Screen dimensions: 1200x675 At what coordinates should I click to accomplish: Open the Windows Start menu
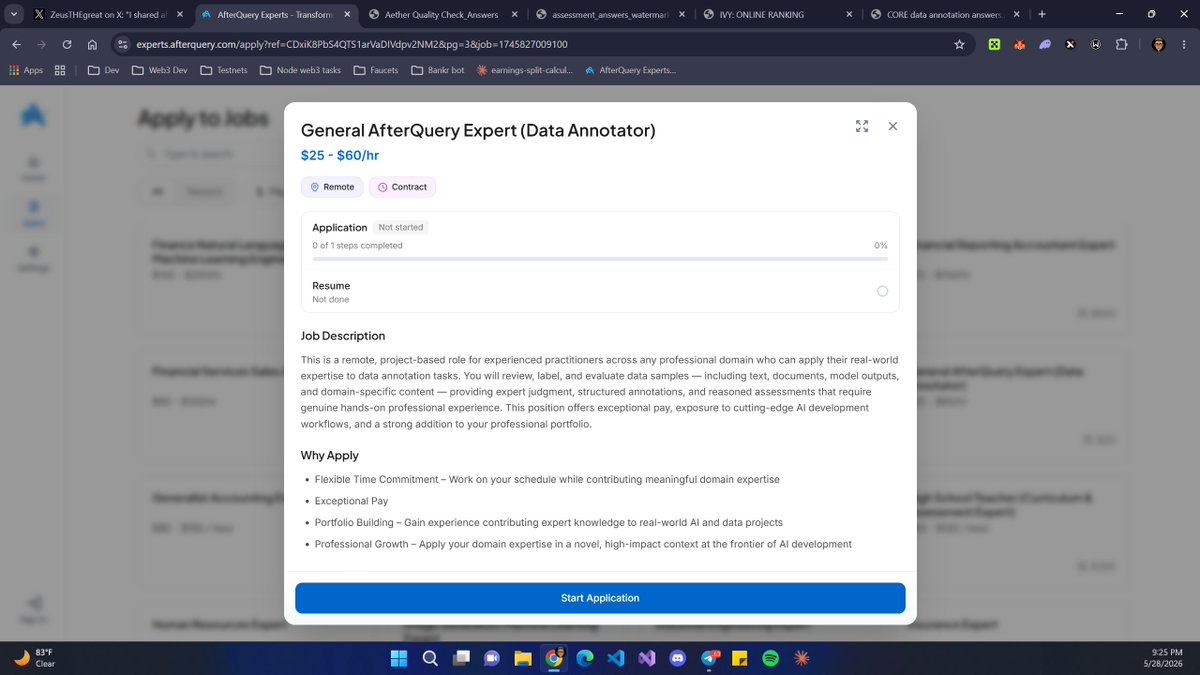(398, 658)
